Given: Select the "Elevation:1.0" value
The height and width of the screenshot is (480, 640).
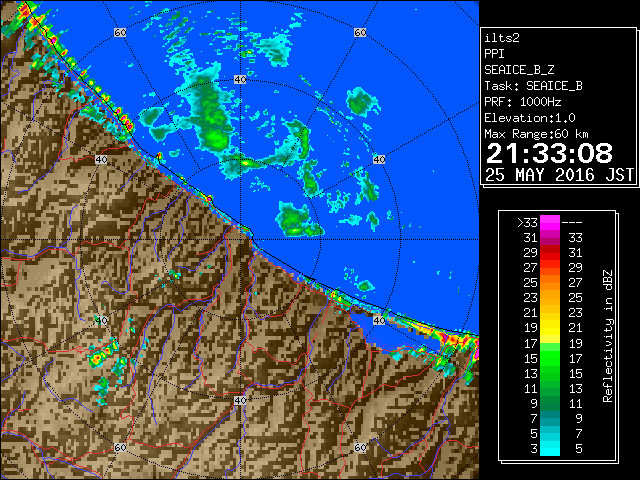Looking at the screenshot, I should pos(530,118).
